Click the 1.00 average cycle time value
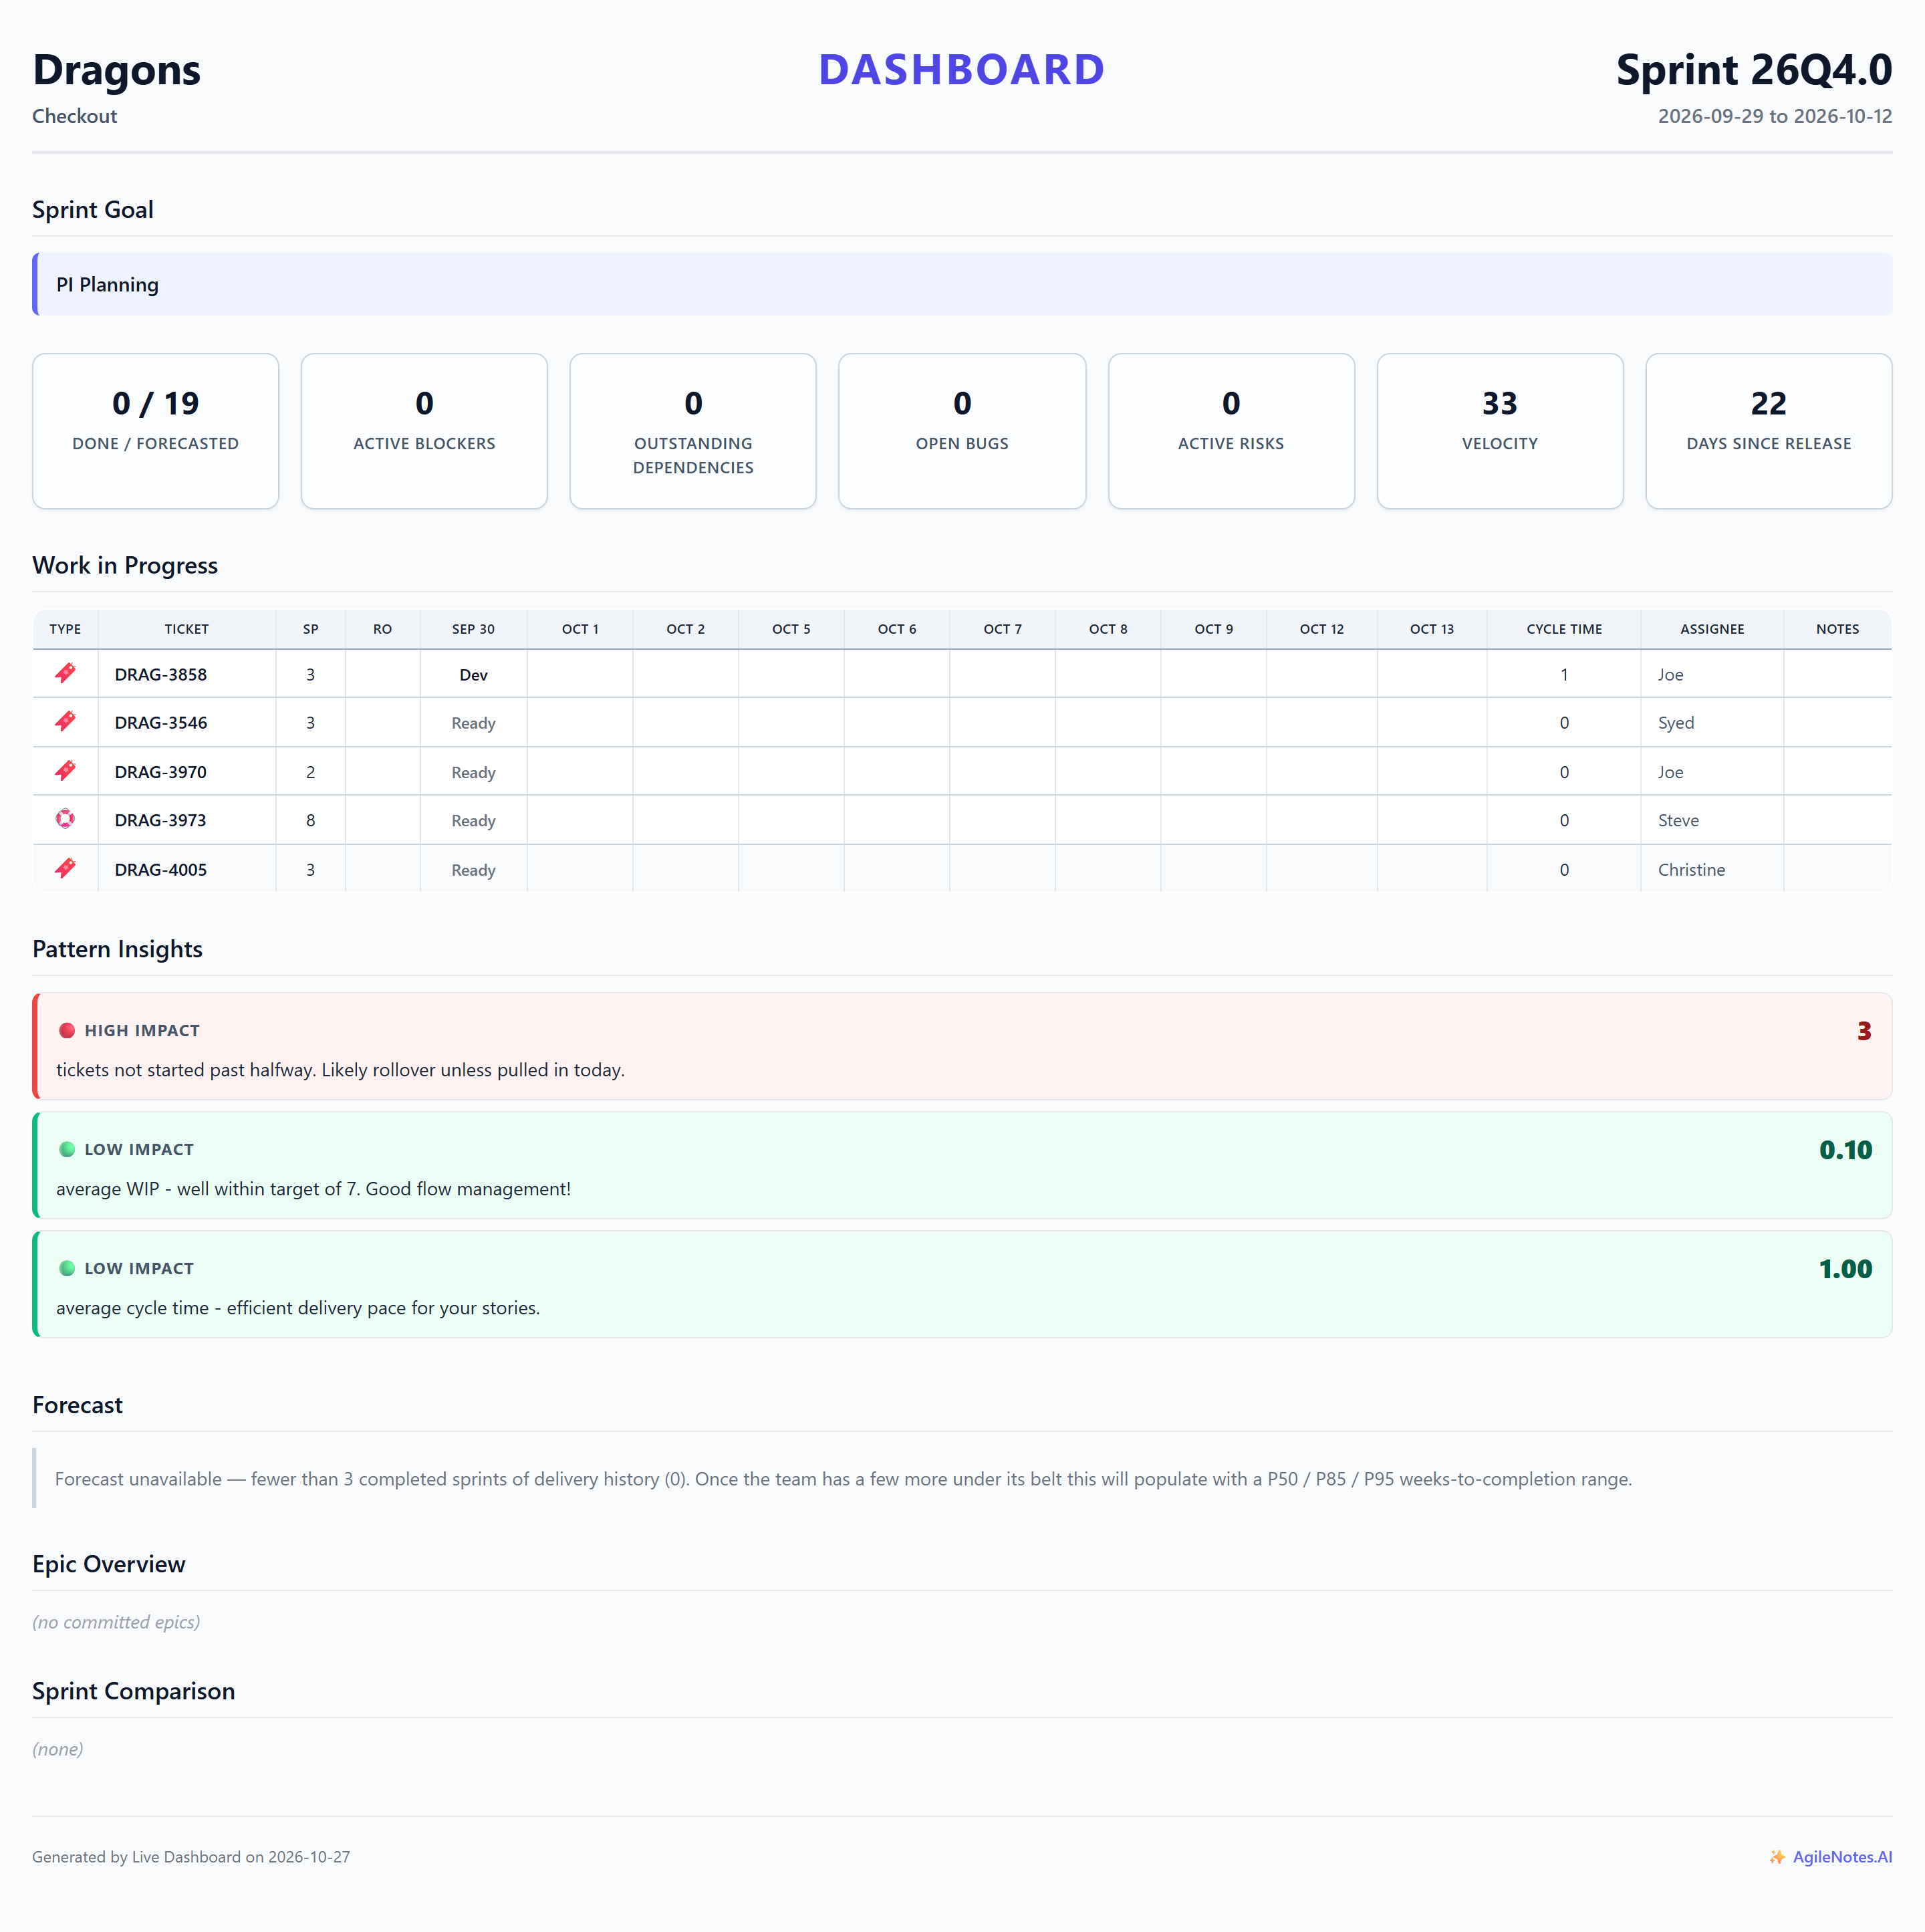1925x1932 pixels. point(1845,1269)
